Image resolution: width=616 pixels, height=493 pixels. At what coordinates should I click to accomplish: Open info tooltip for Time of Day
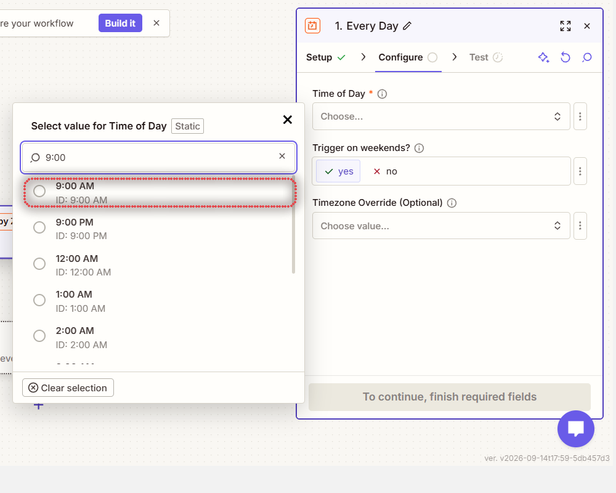[x=382, y=94]
